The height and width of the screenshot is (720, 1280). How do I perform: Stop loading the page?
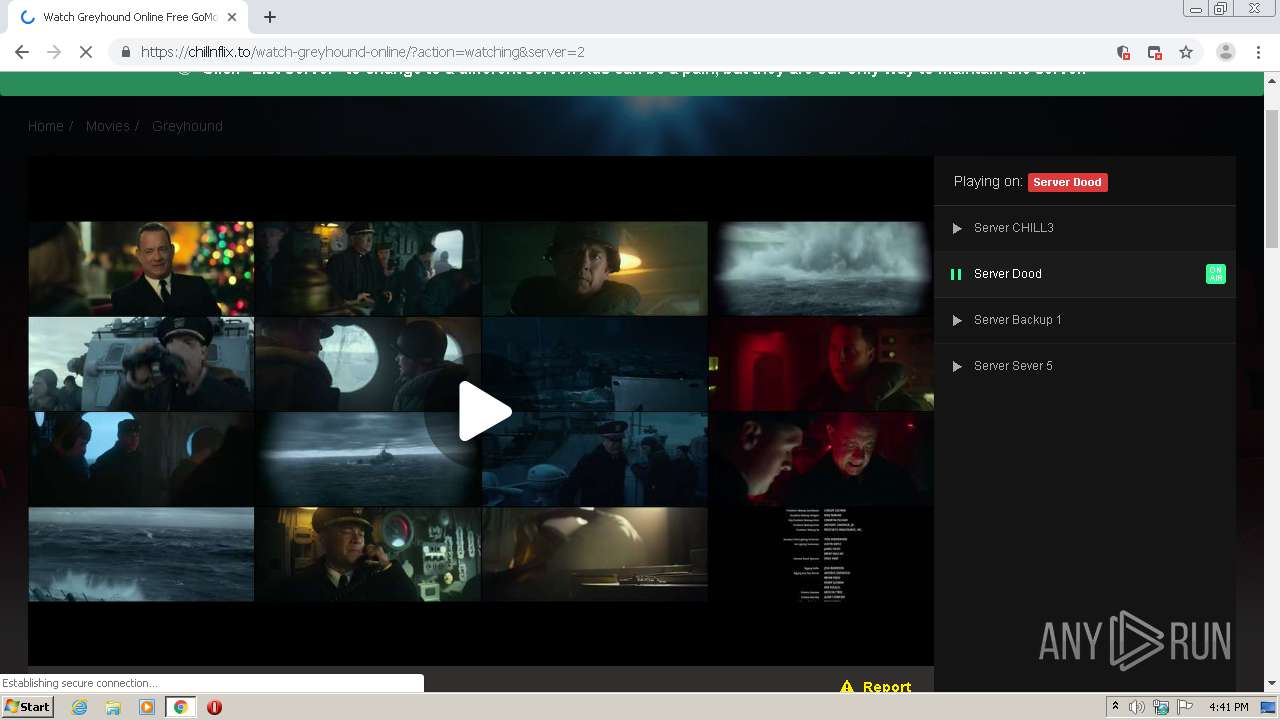86,52
